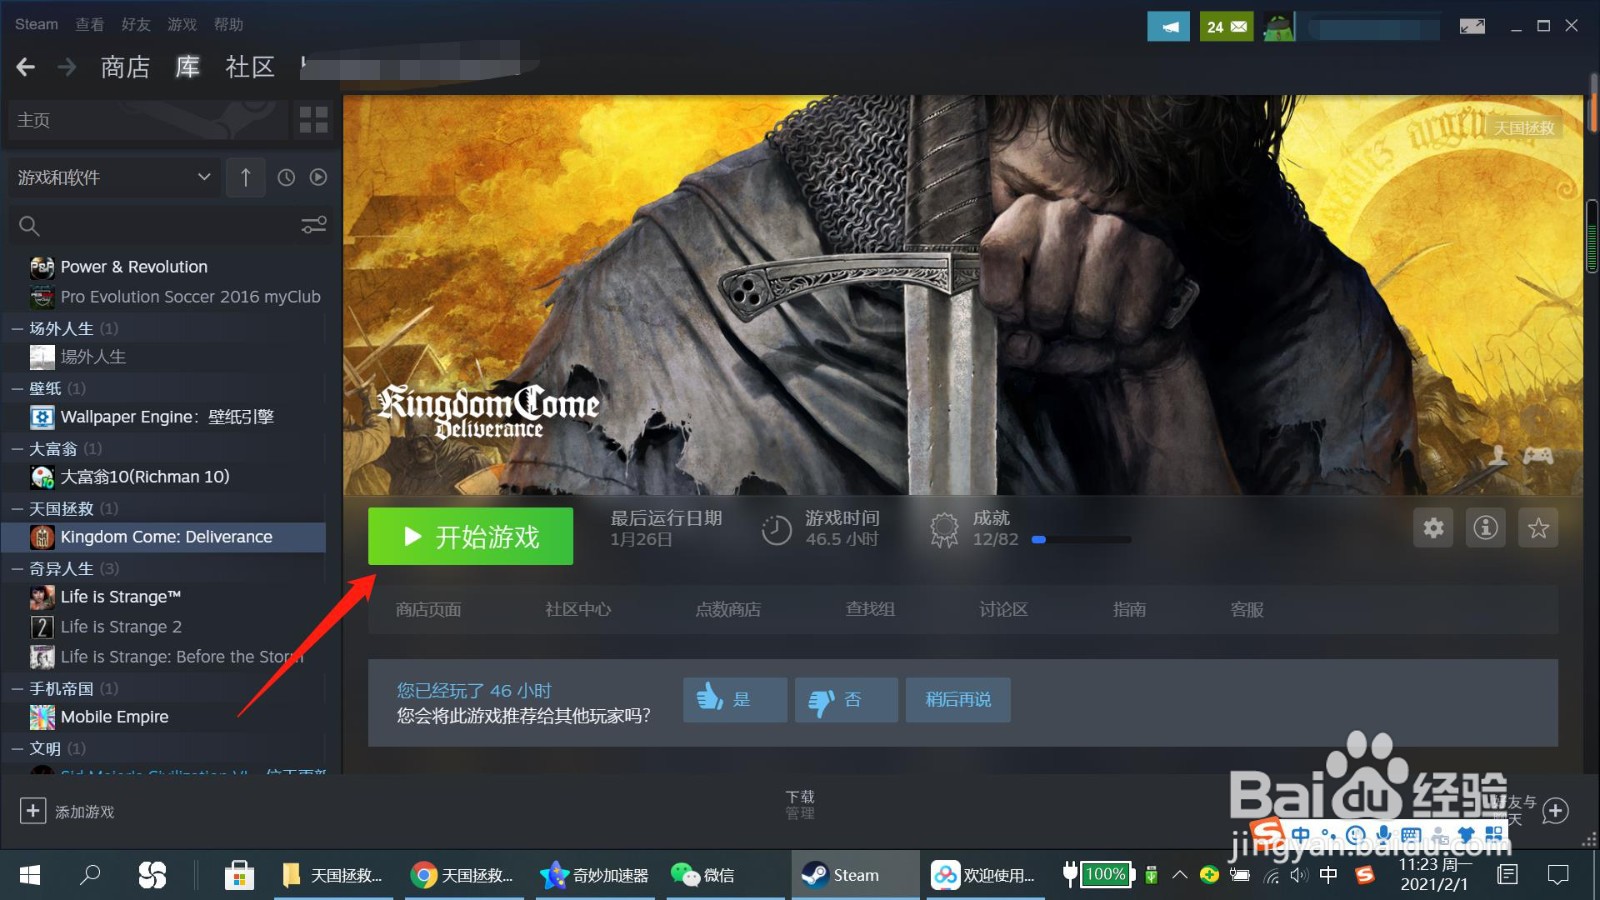
Task: Click the green 开始游戏 play button
Action: 470,537
